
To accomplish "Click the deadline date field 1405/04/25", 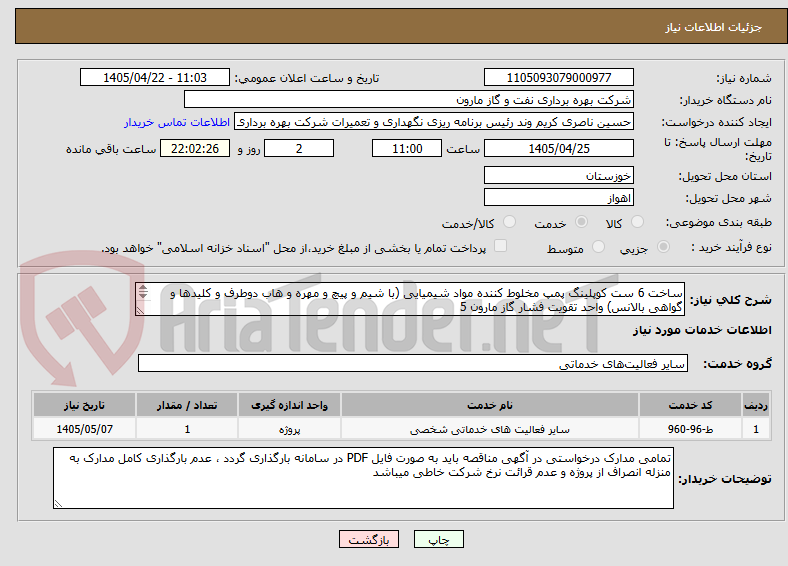I will [558, 148].
